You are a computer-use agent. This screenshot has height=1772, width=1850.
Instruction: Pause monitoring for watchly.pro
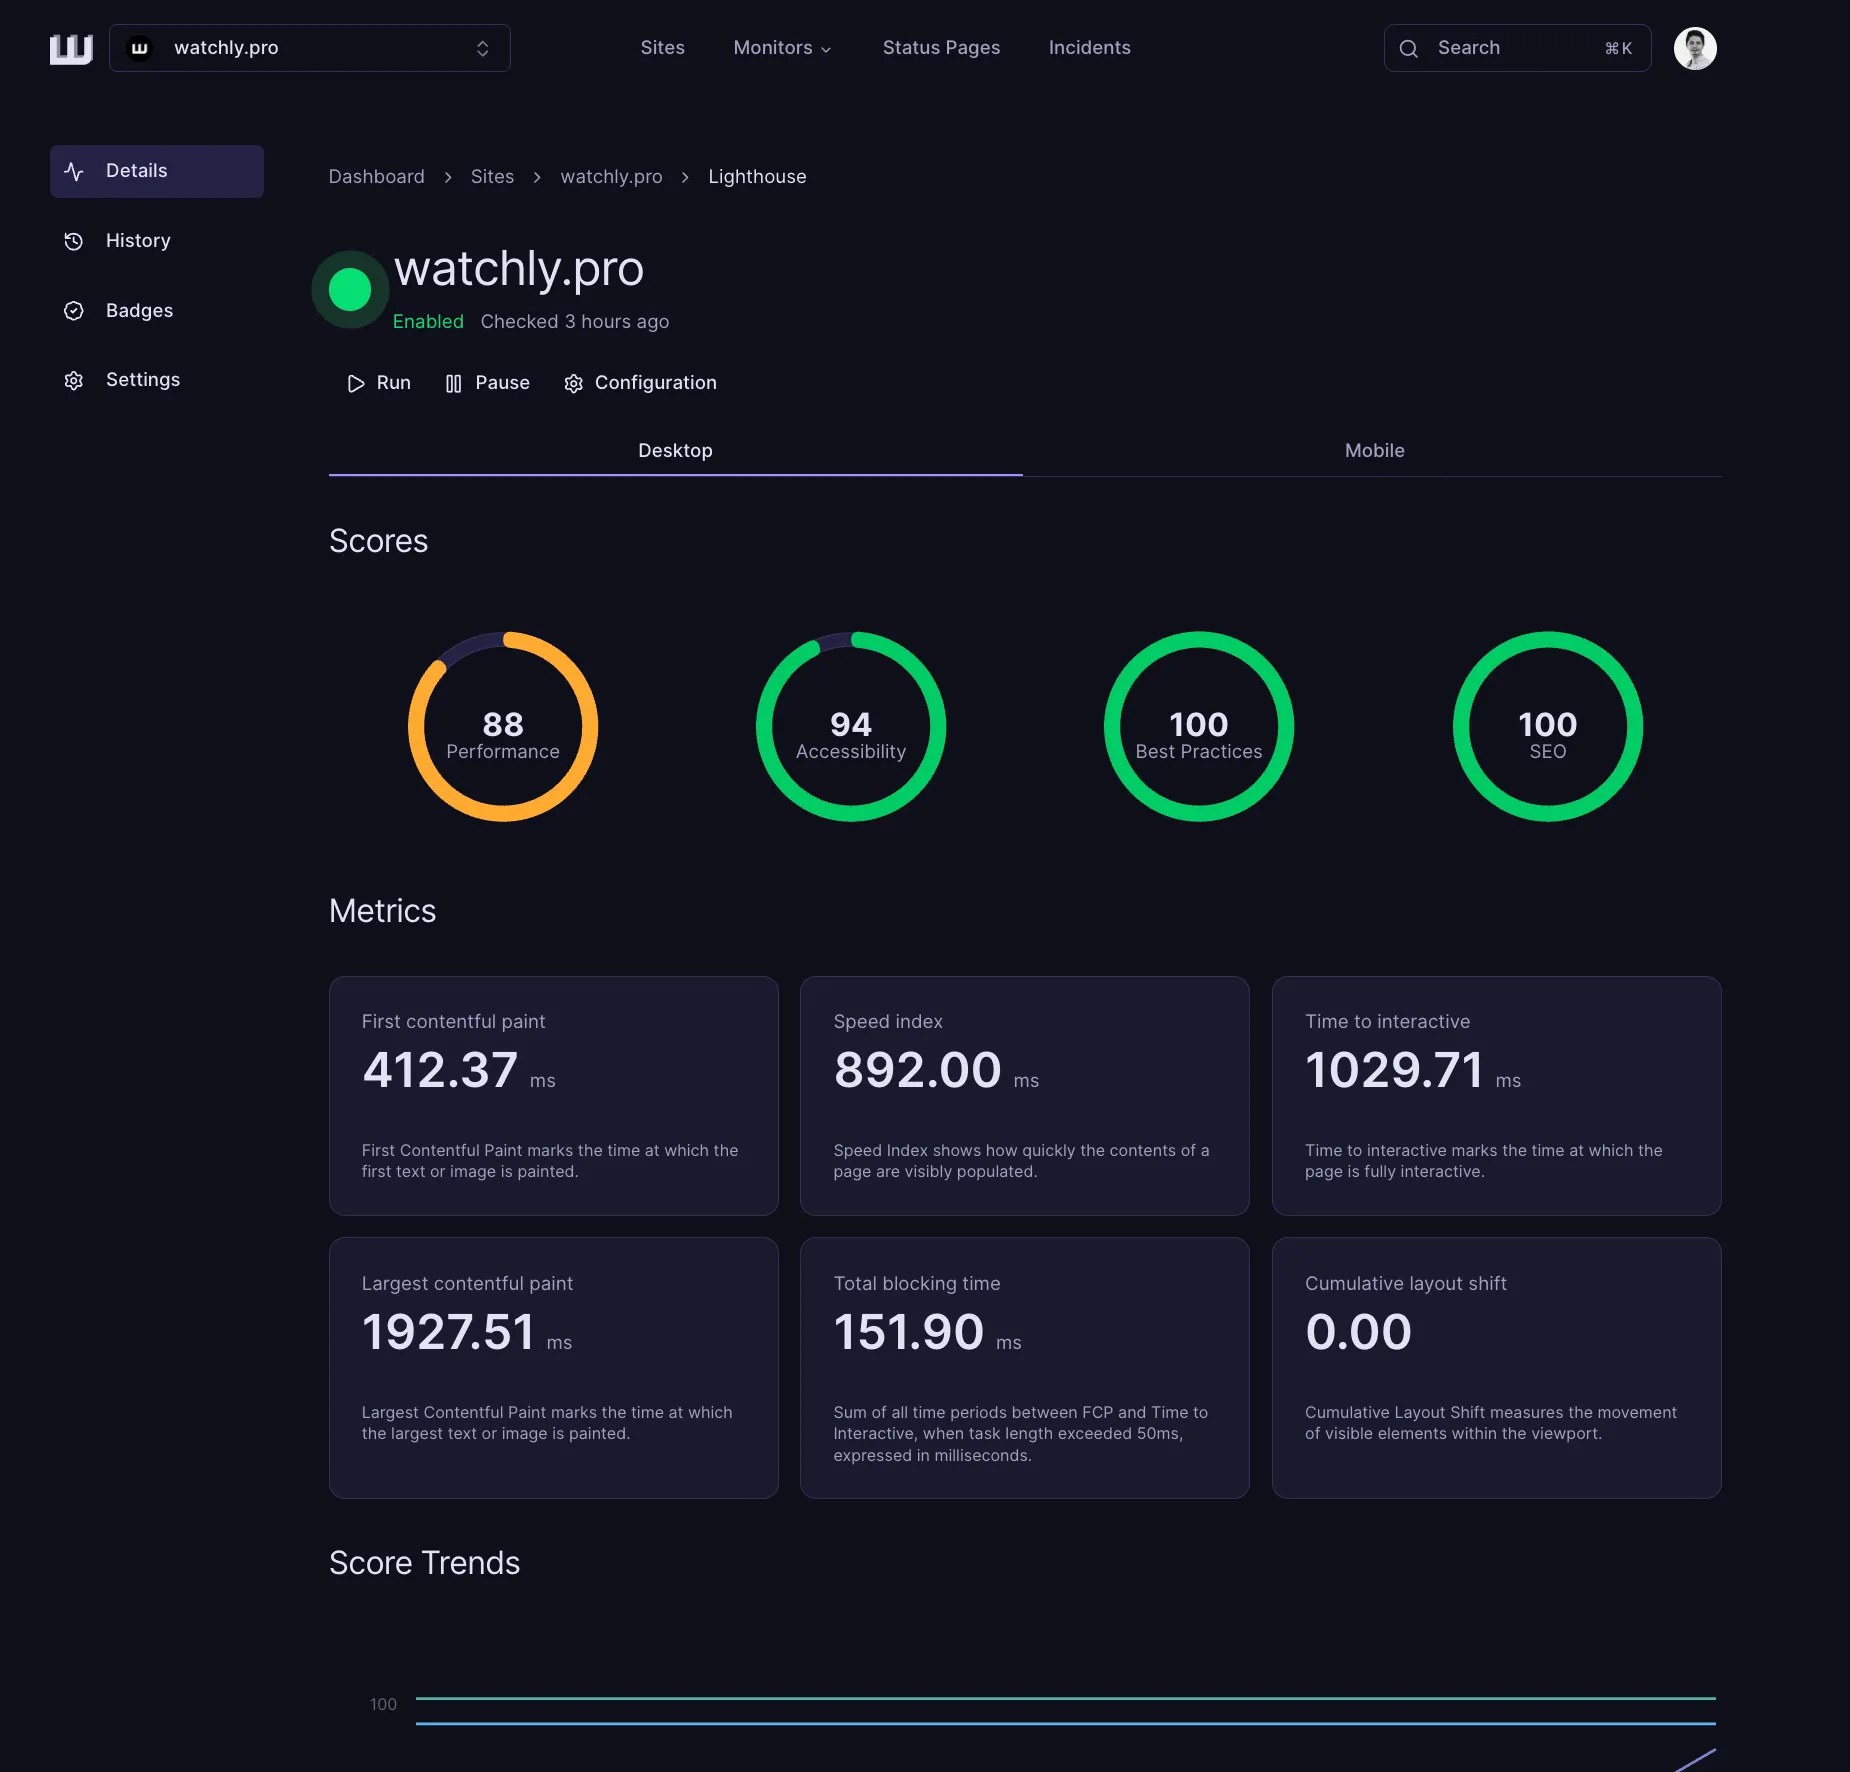coord(488,383)
